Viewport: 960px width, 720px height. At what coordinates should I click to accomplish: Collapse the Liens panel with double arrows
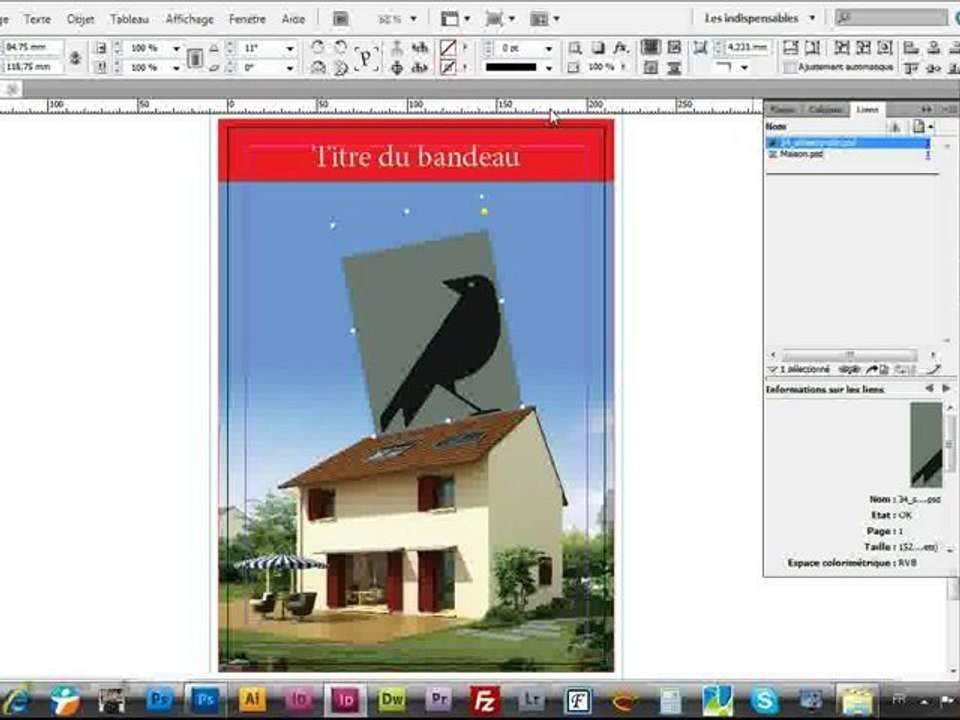(926, 109)
